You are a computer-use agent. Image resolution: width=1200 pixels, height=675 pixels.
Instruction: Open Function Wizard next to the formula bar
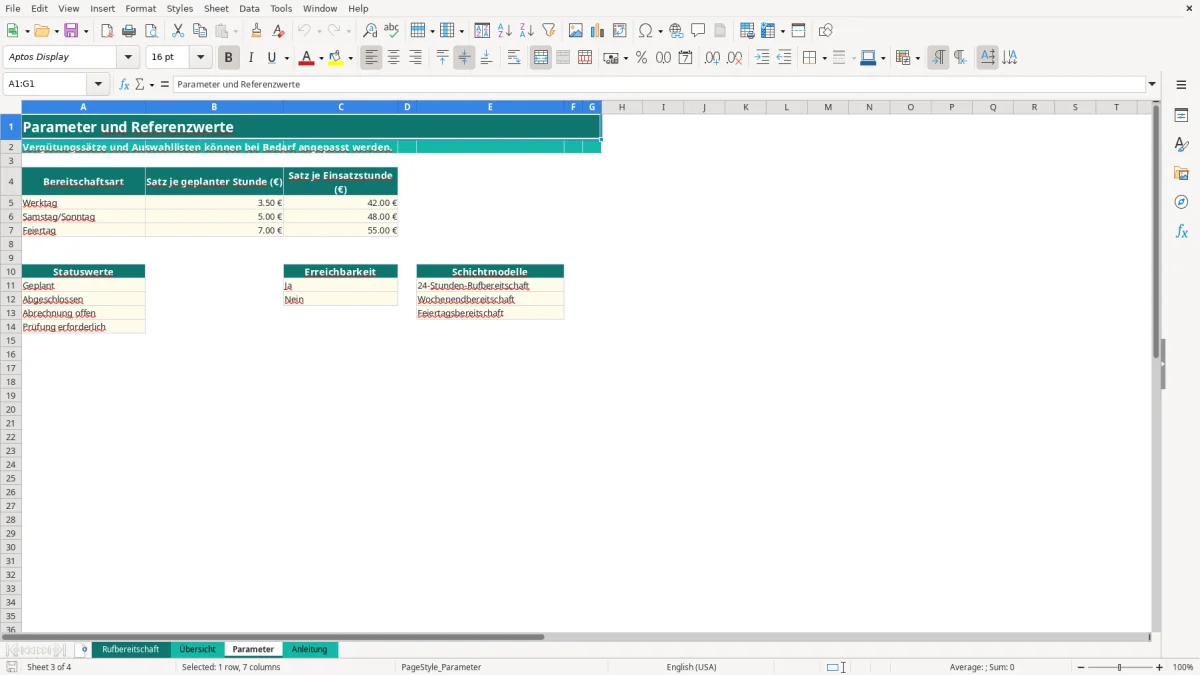click(125, 85)
